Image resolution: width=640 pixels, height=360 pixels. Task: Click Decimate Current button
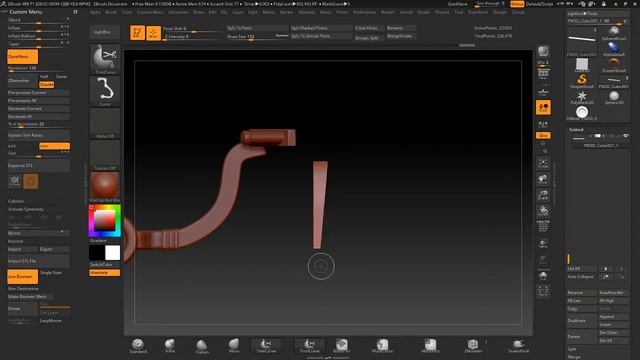[38, 109]
